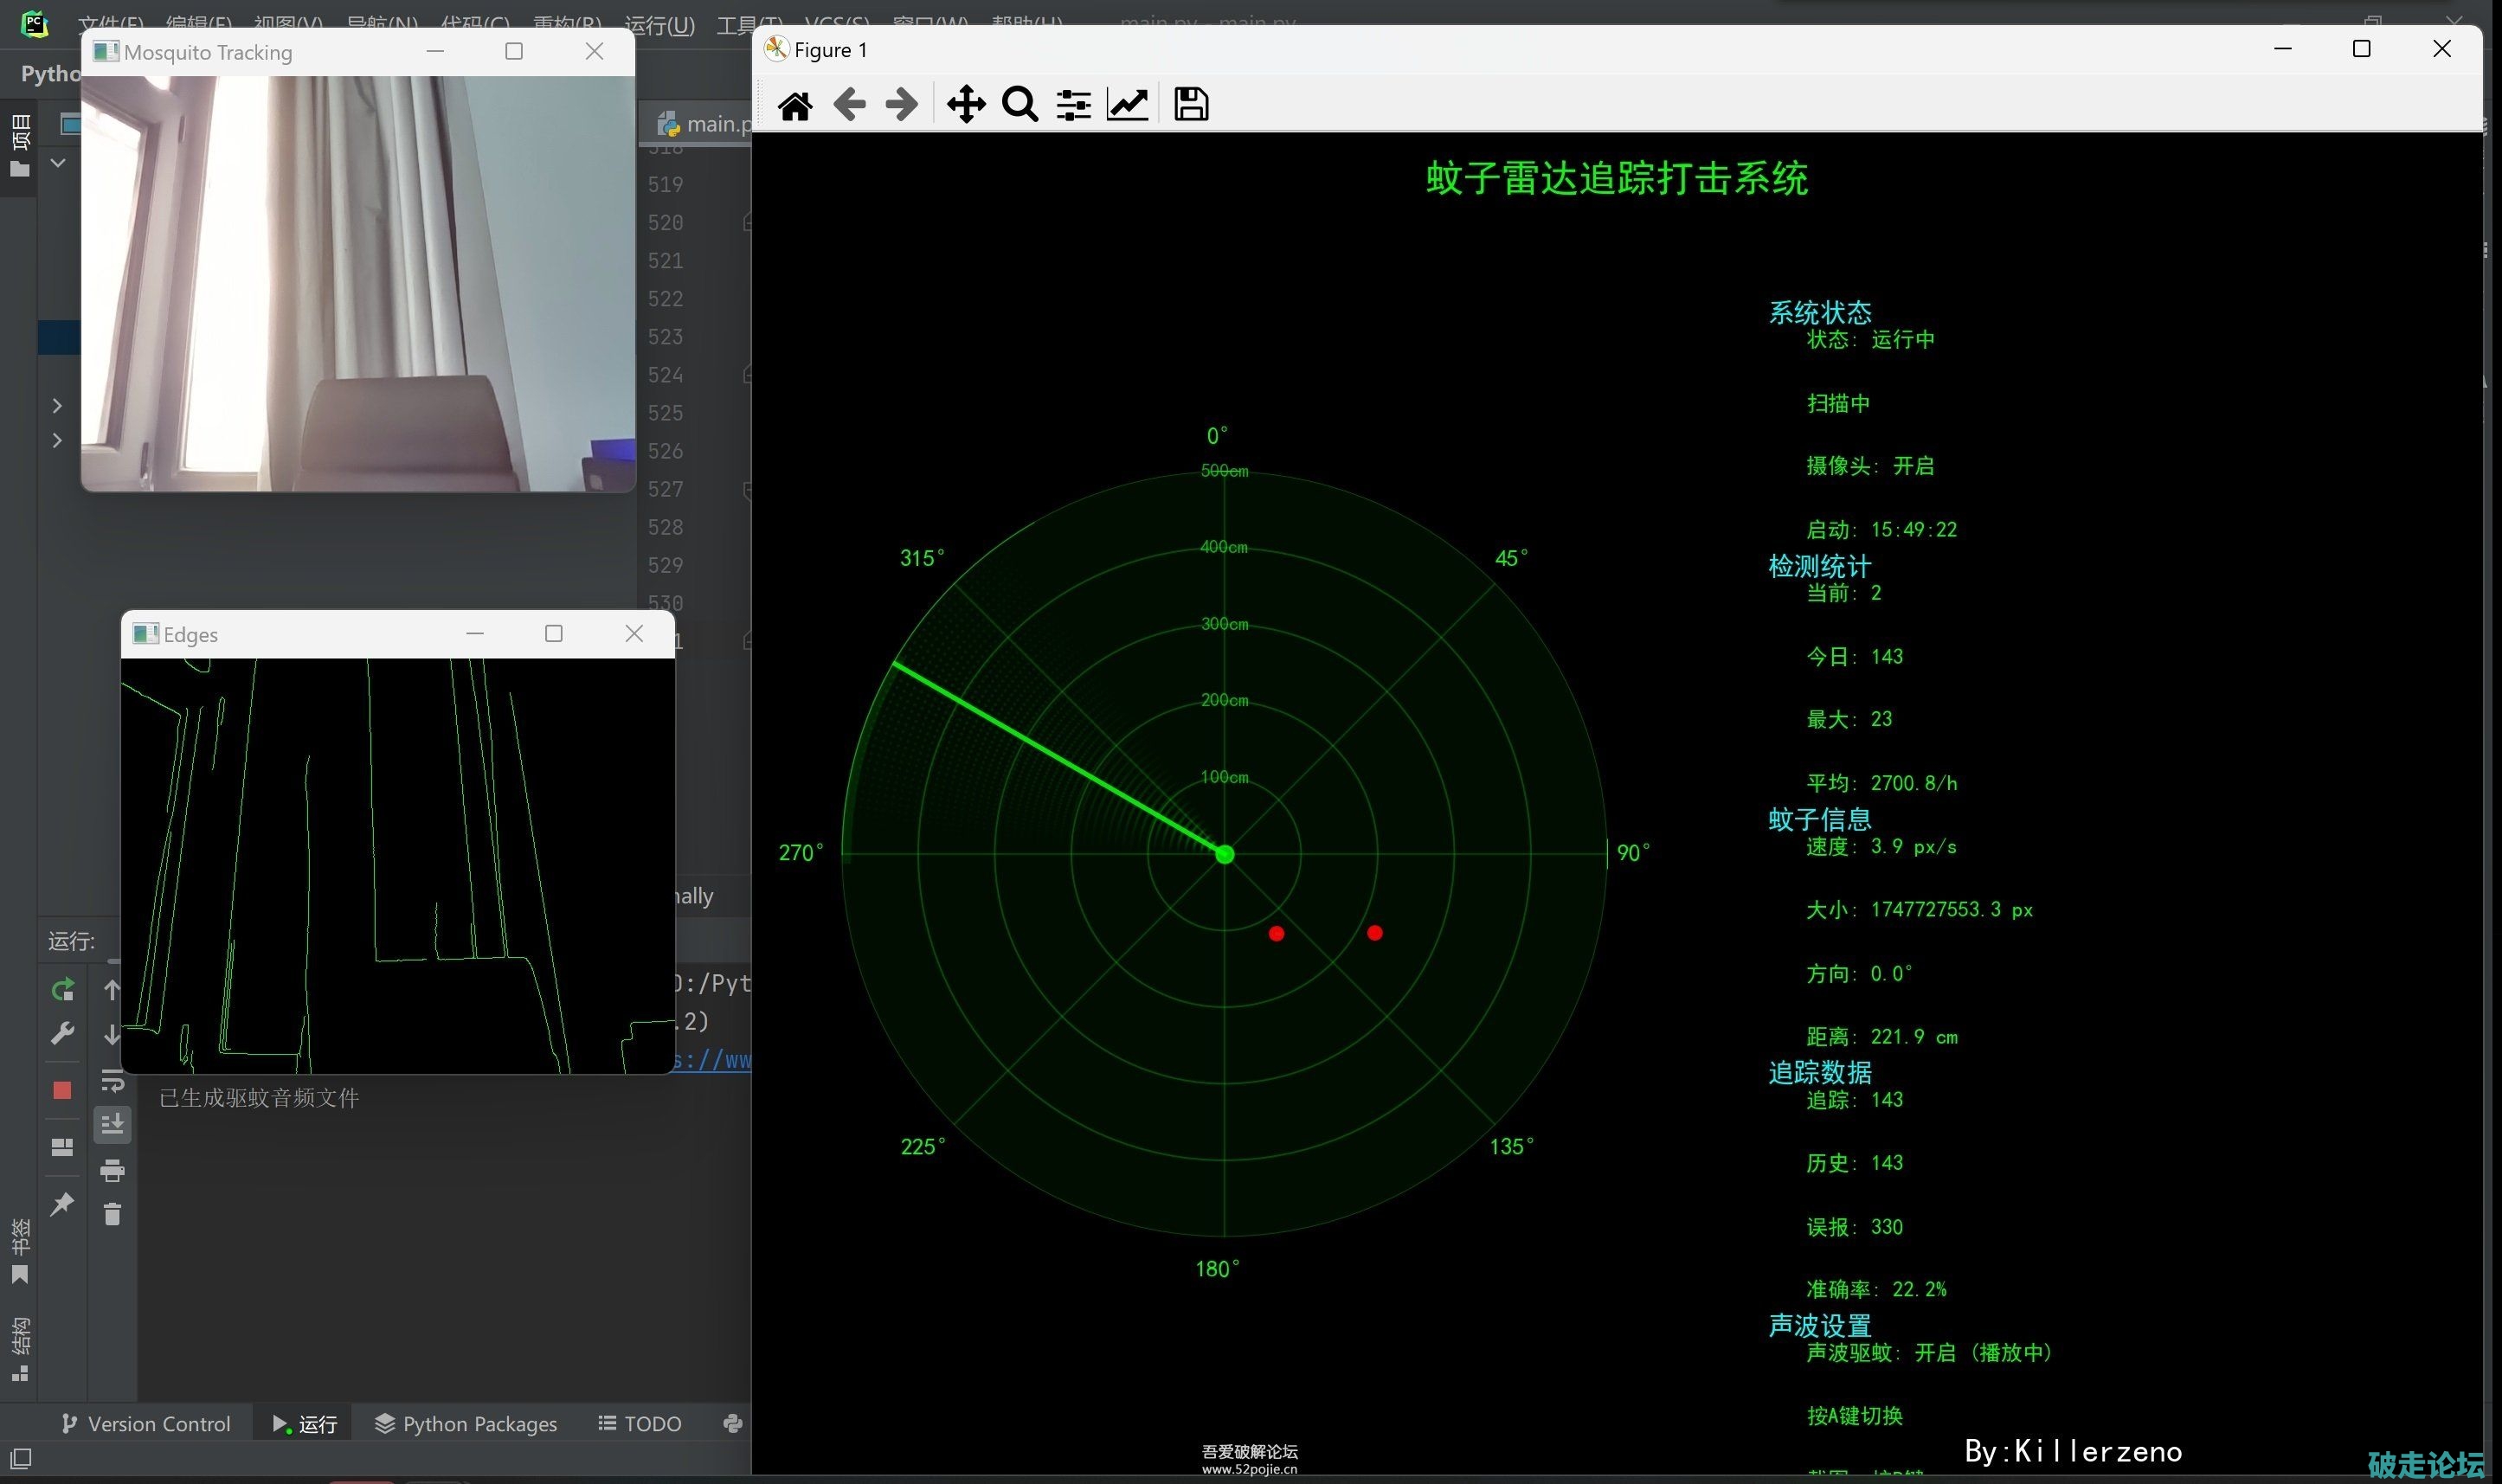Toggle soft-wrap in run console

112,1081
